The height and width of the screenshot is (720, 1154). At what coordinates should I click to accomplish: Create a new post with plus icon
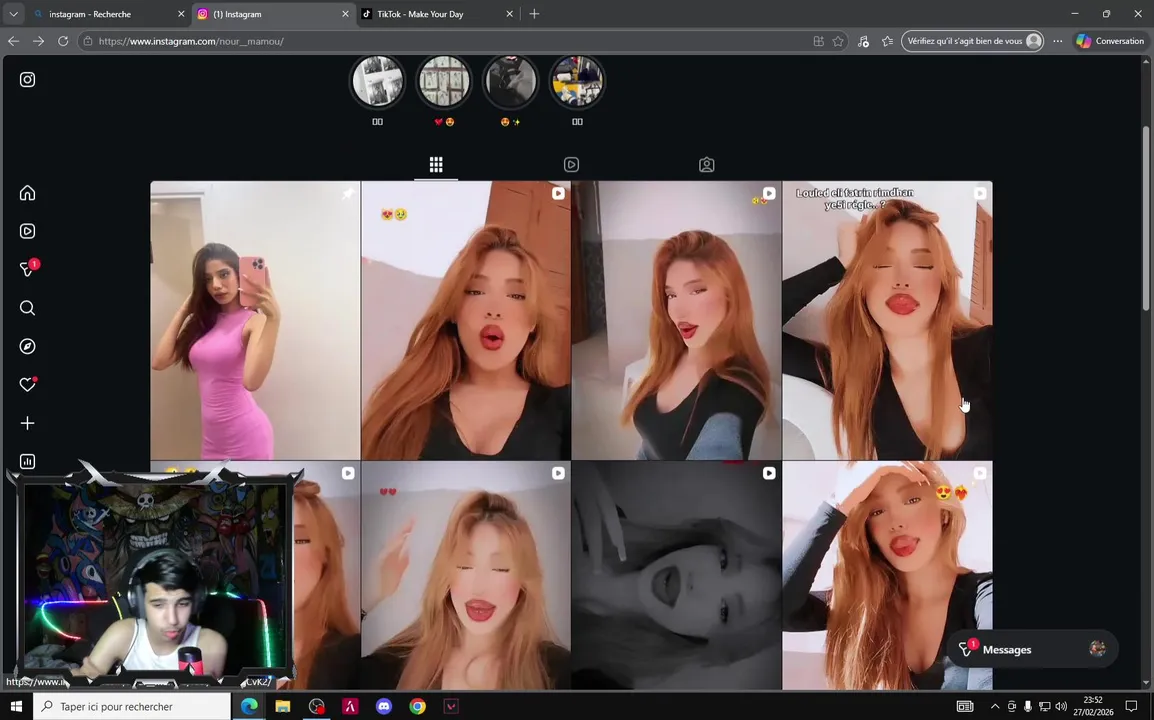tap(27, 423)
